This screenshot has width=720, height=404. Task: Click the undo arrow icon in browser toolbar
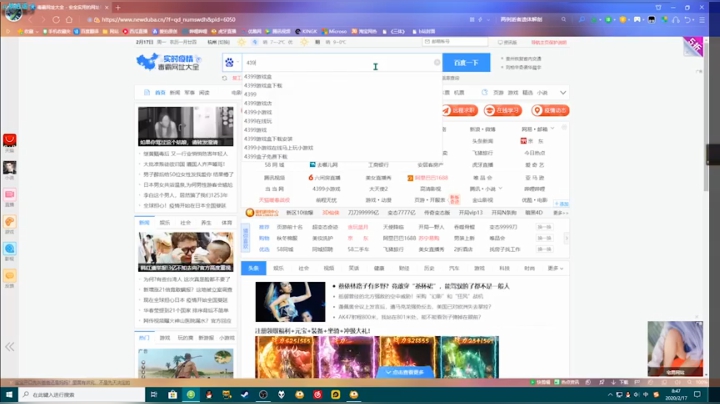pyautogui.click(x=688, y=20)
